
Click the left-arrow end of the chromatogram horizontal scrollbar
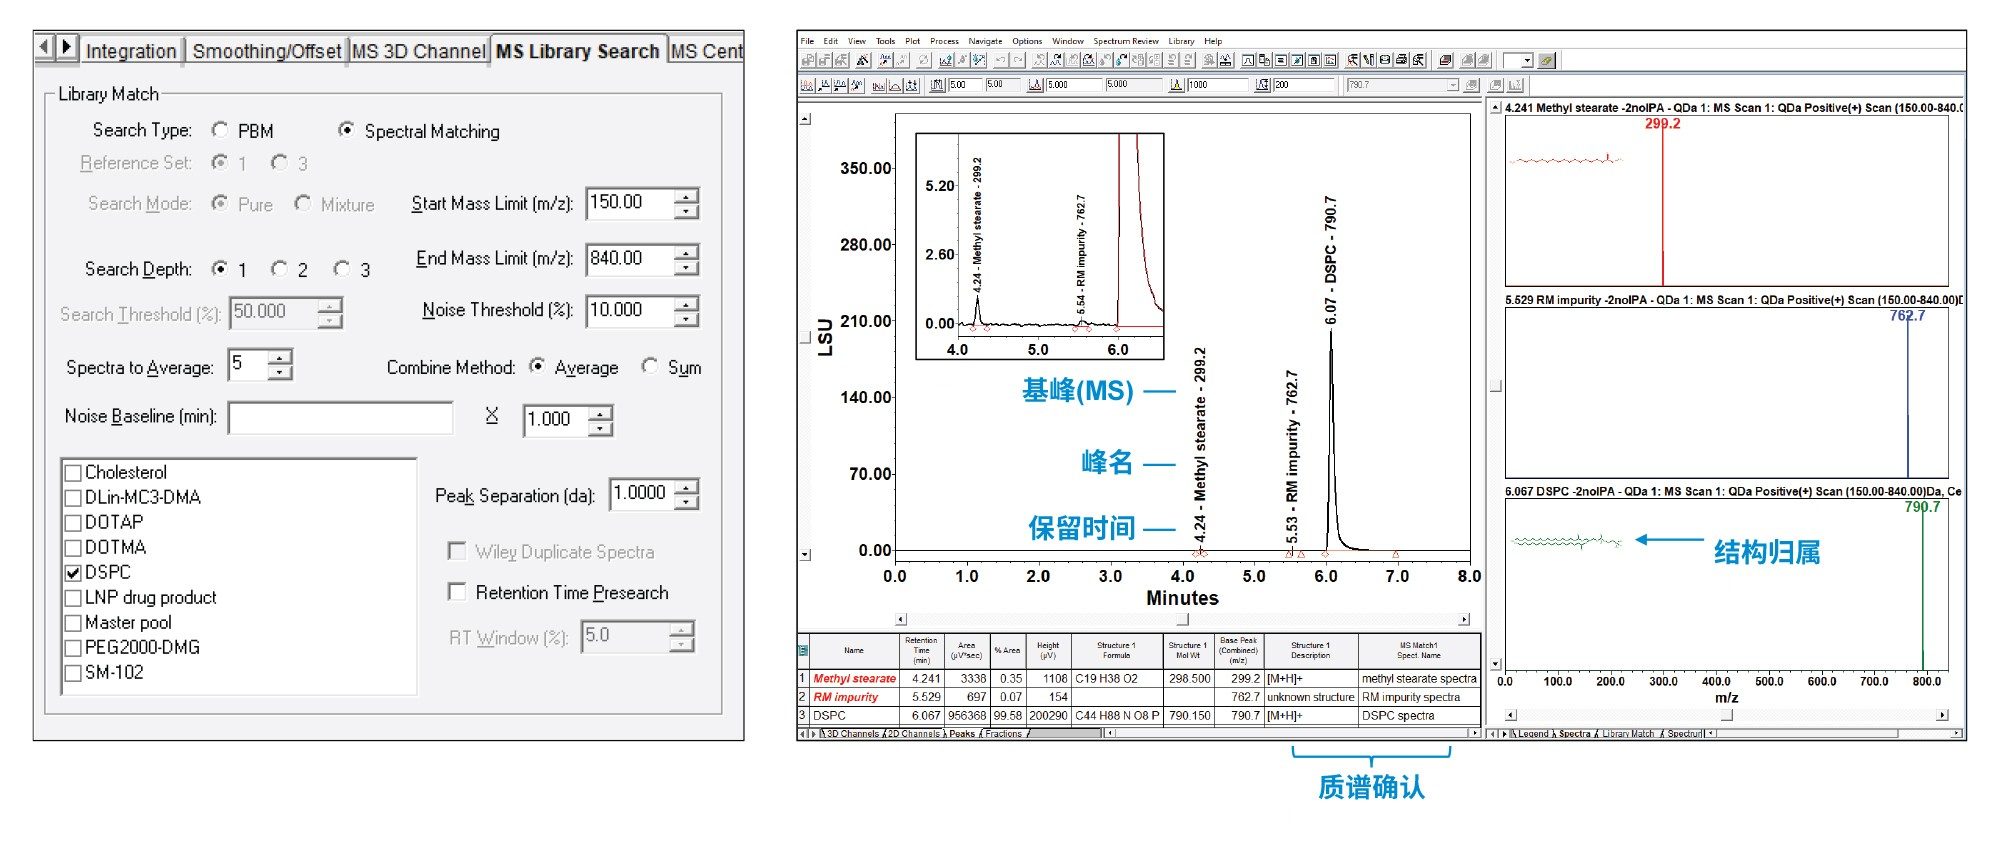[900, 619]
